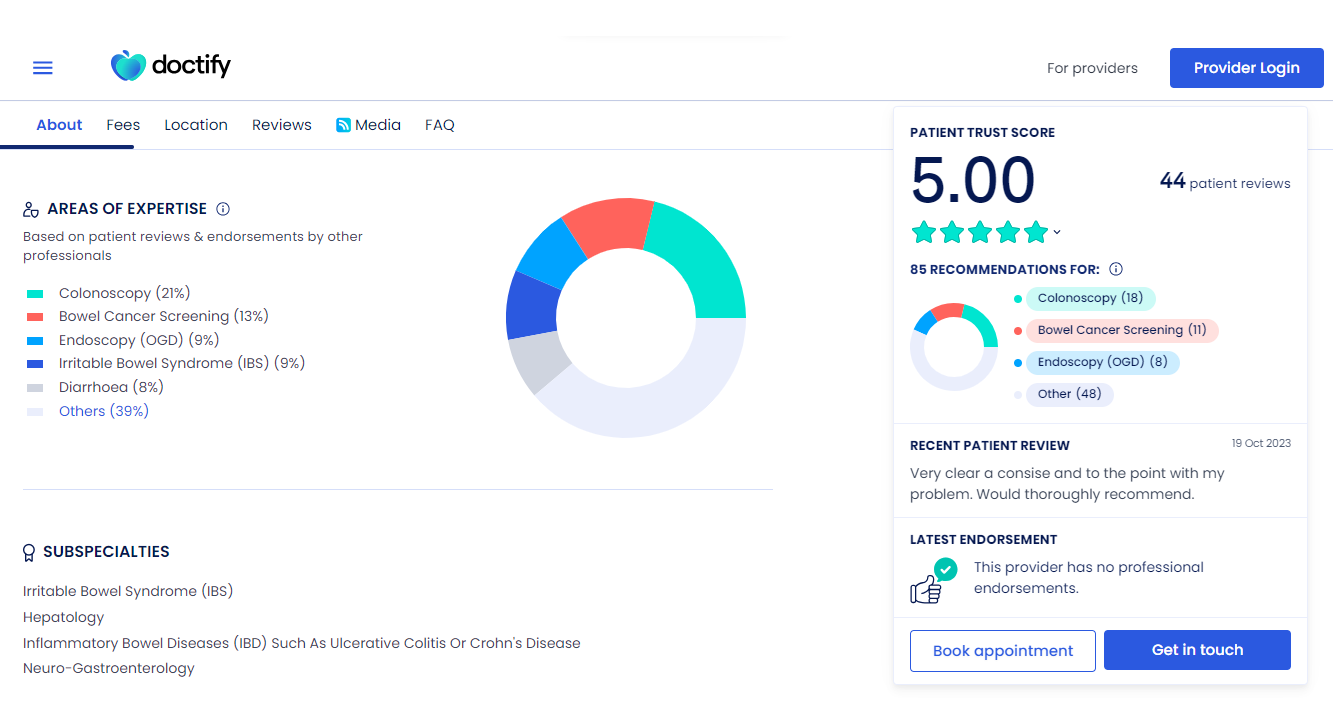This screenshot has height=728, width=1333.
Task: Click the person icon before Areas of Expertise
Action: (x=29, y=208)
